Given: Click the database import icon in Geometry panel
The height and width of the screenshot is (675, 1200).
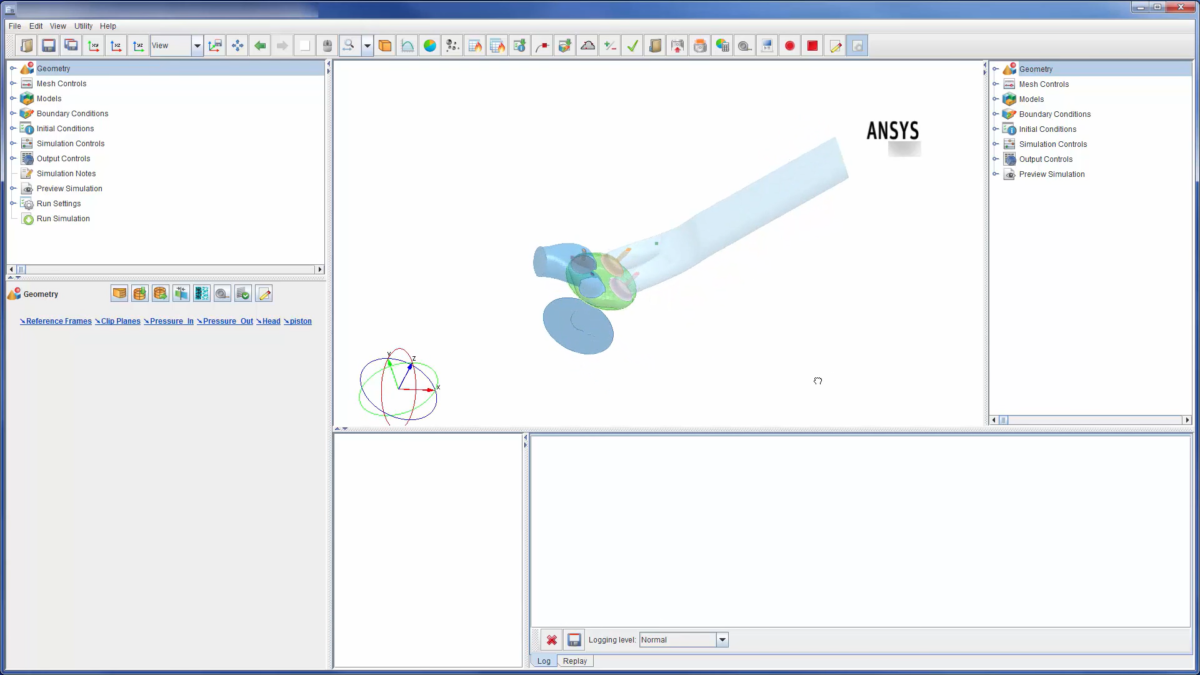Looking at the screenshot, I should click(x=140, y=293).
